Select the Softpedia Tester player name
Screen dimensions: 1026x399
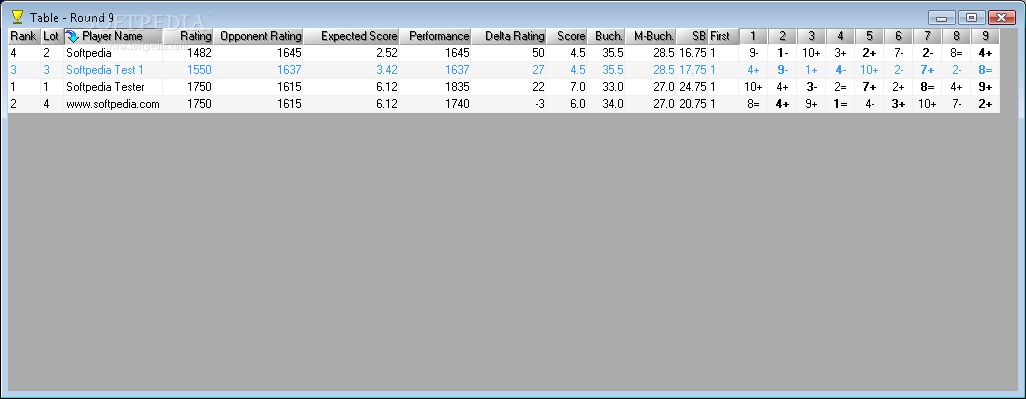point(105,87)
